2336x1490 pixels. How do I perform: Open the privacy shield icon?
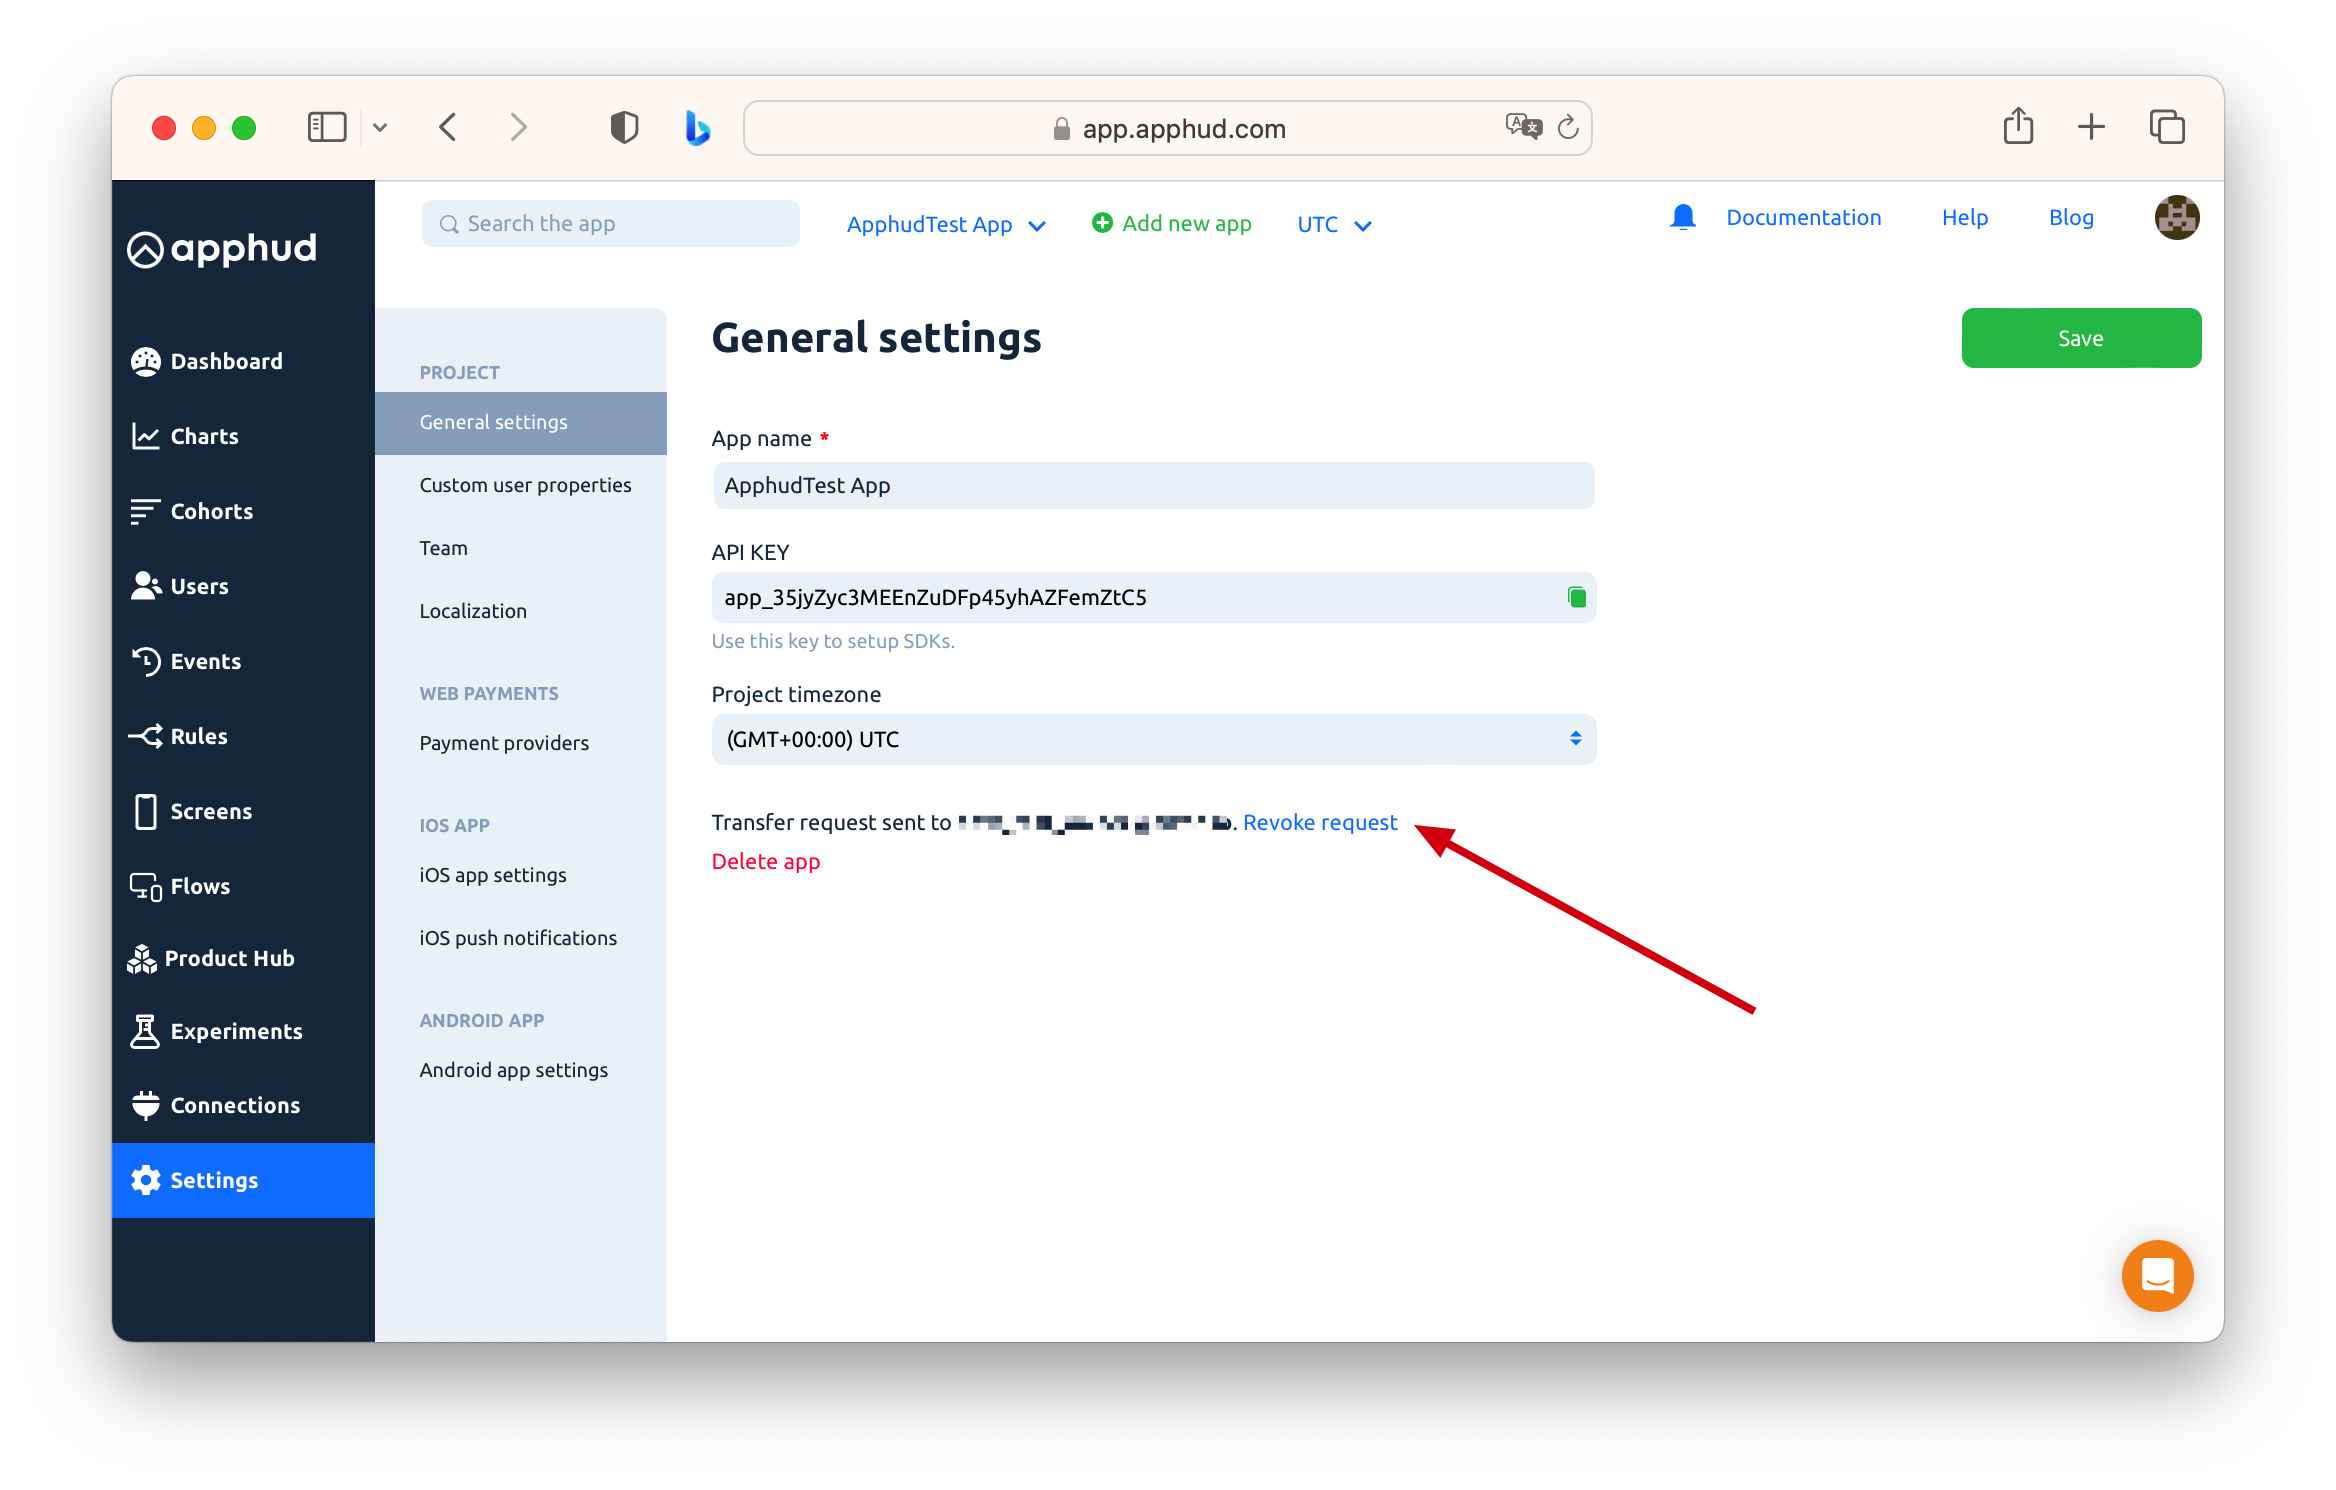point(624,127)
